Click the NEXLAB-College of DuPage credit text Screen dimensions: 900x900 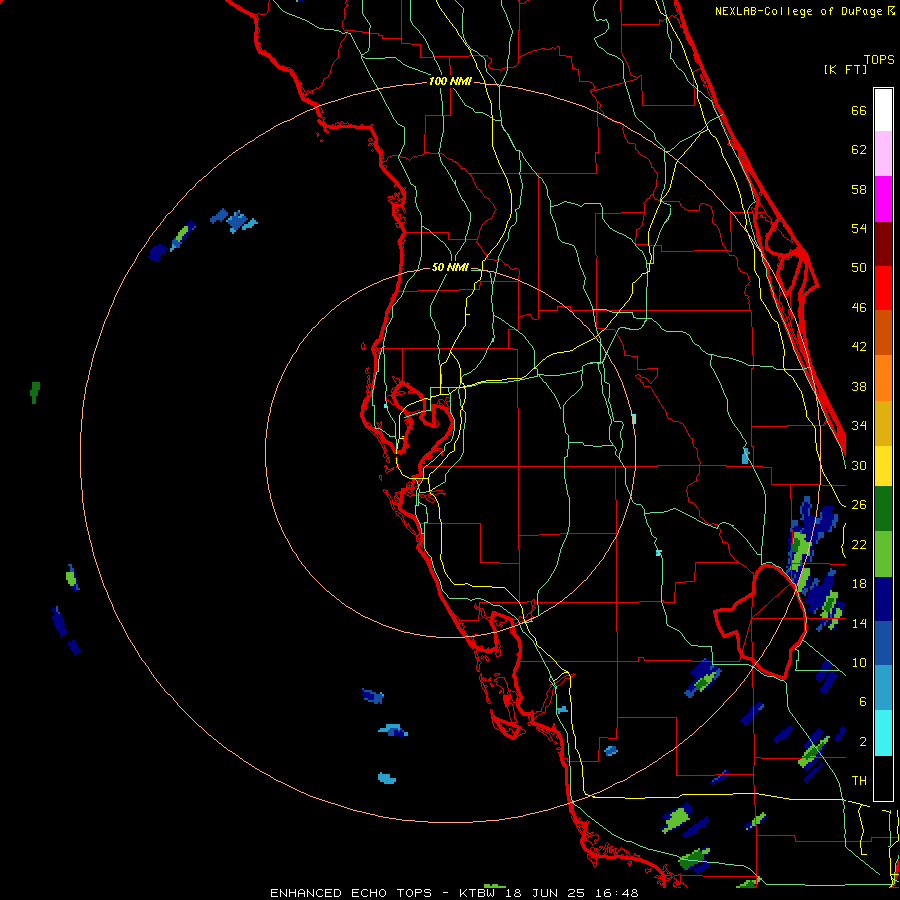800,11
